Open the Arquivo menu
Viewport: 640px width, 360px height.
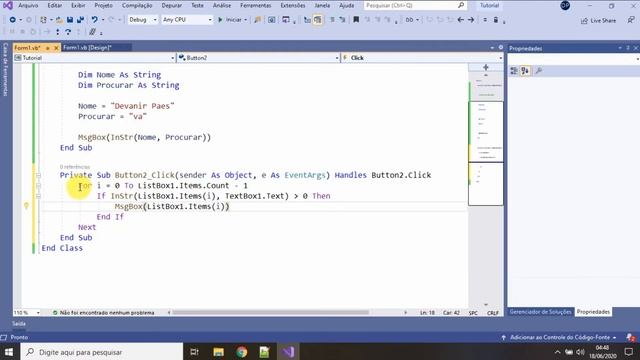click(28, 5)
